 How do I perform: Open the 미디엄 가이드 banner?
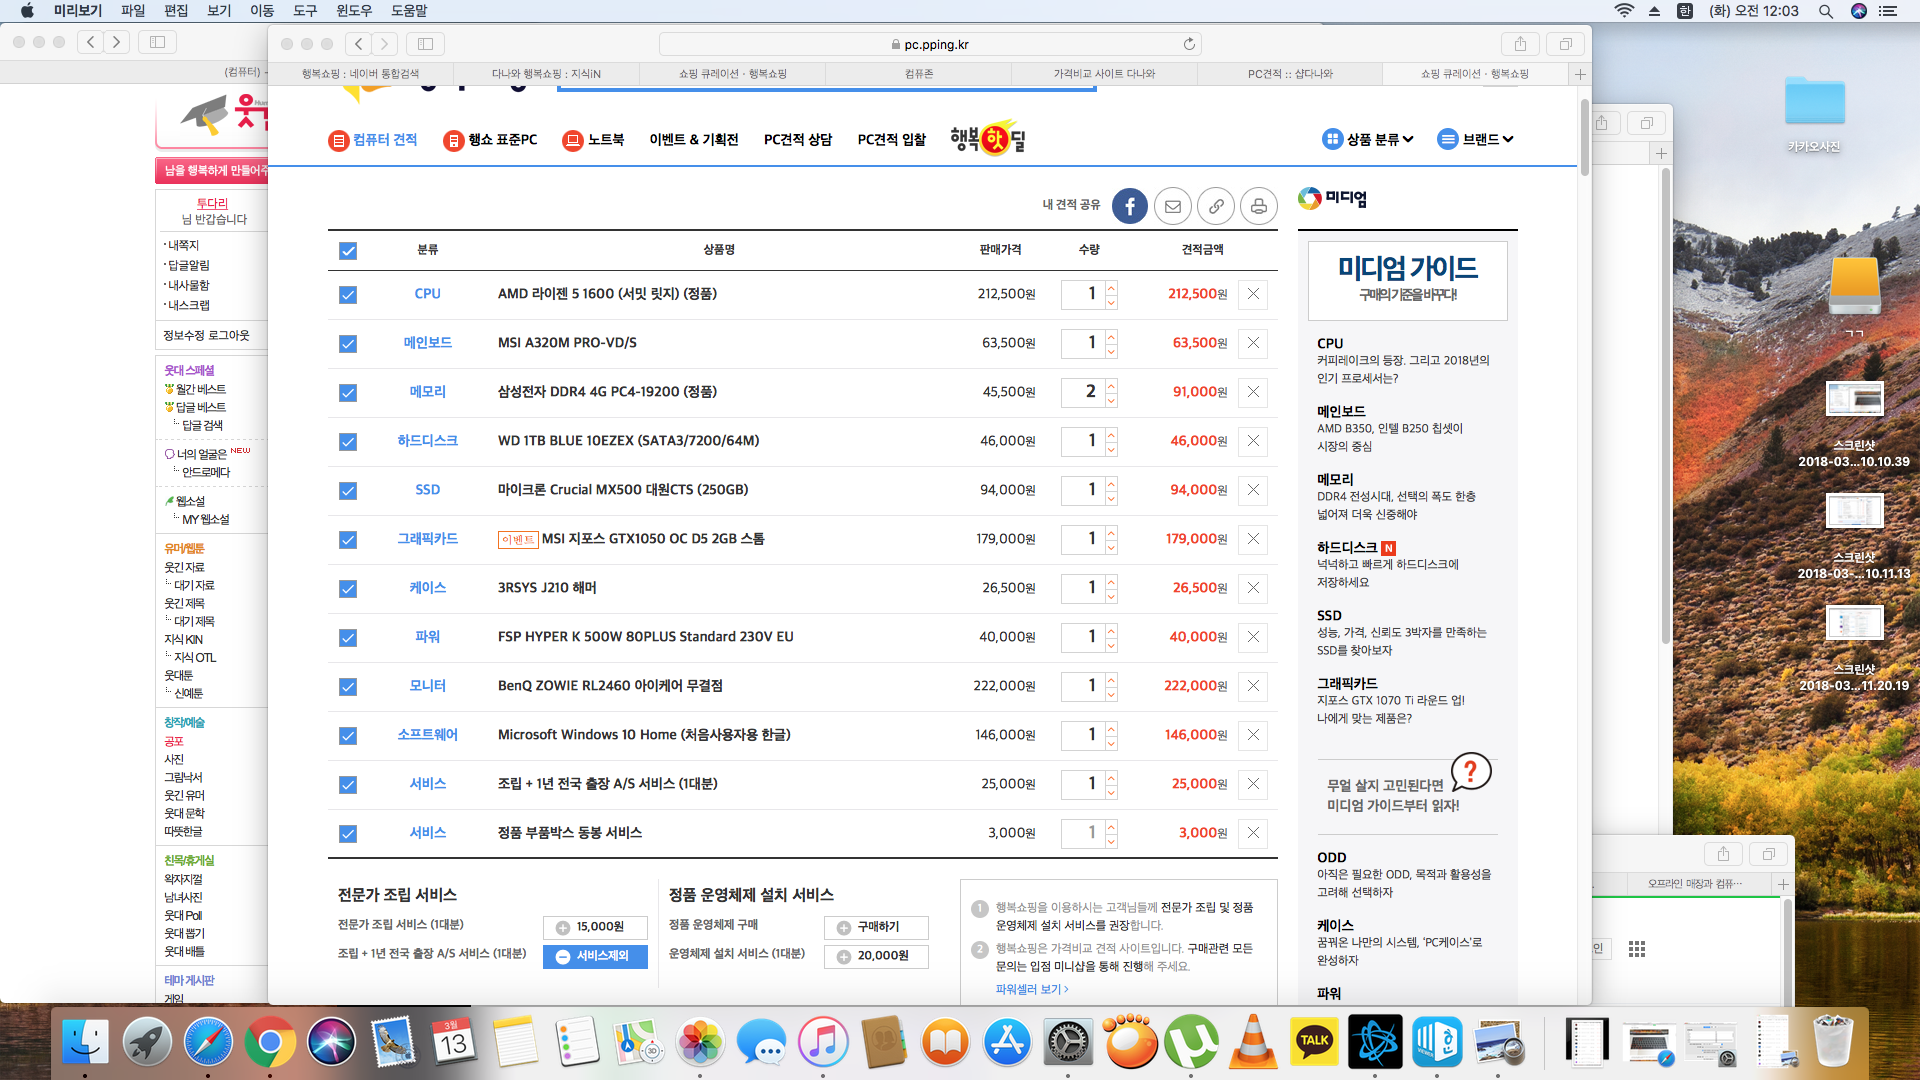tap(1407, 280)
